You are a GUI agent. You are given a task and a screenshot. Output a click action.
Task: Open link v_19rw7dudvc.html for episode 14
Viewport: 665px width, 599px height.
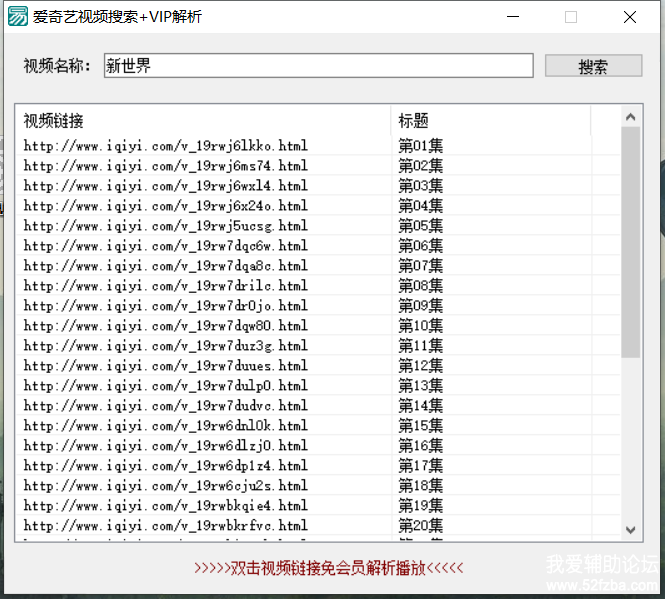pyautogui.click(x=166, y=406)
